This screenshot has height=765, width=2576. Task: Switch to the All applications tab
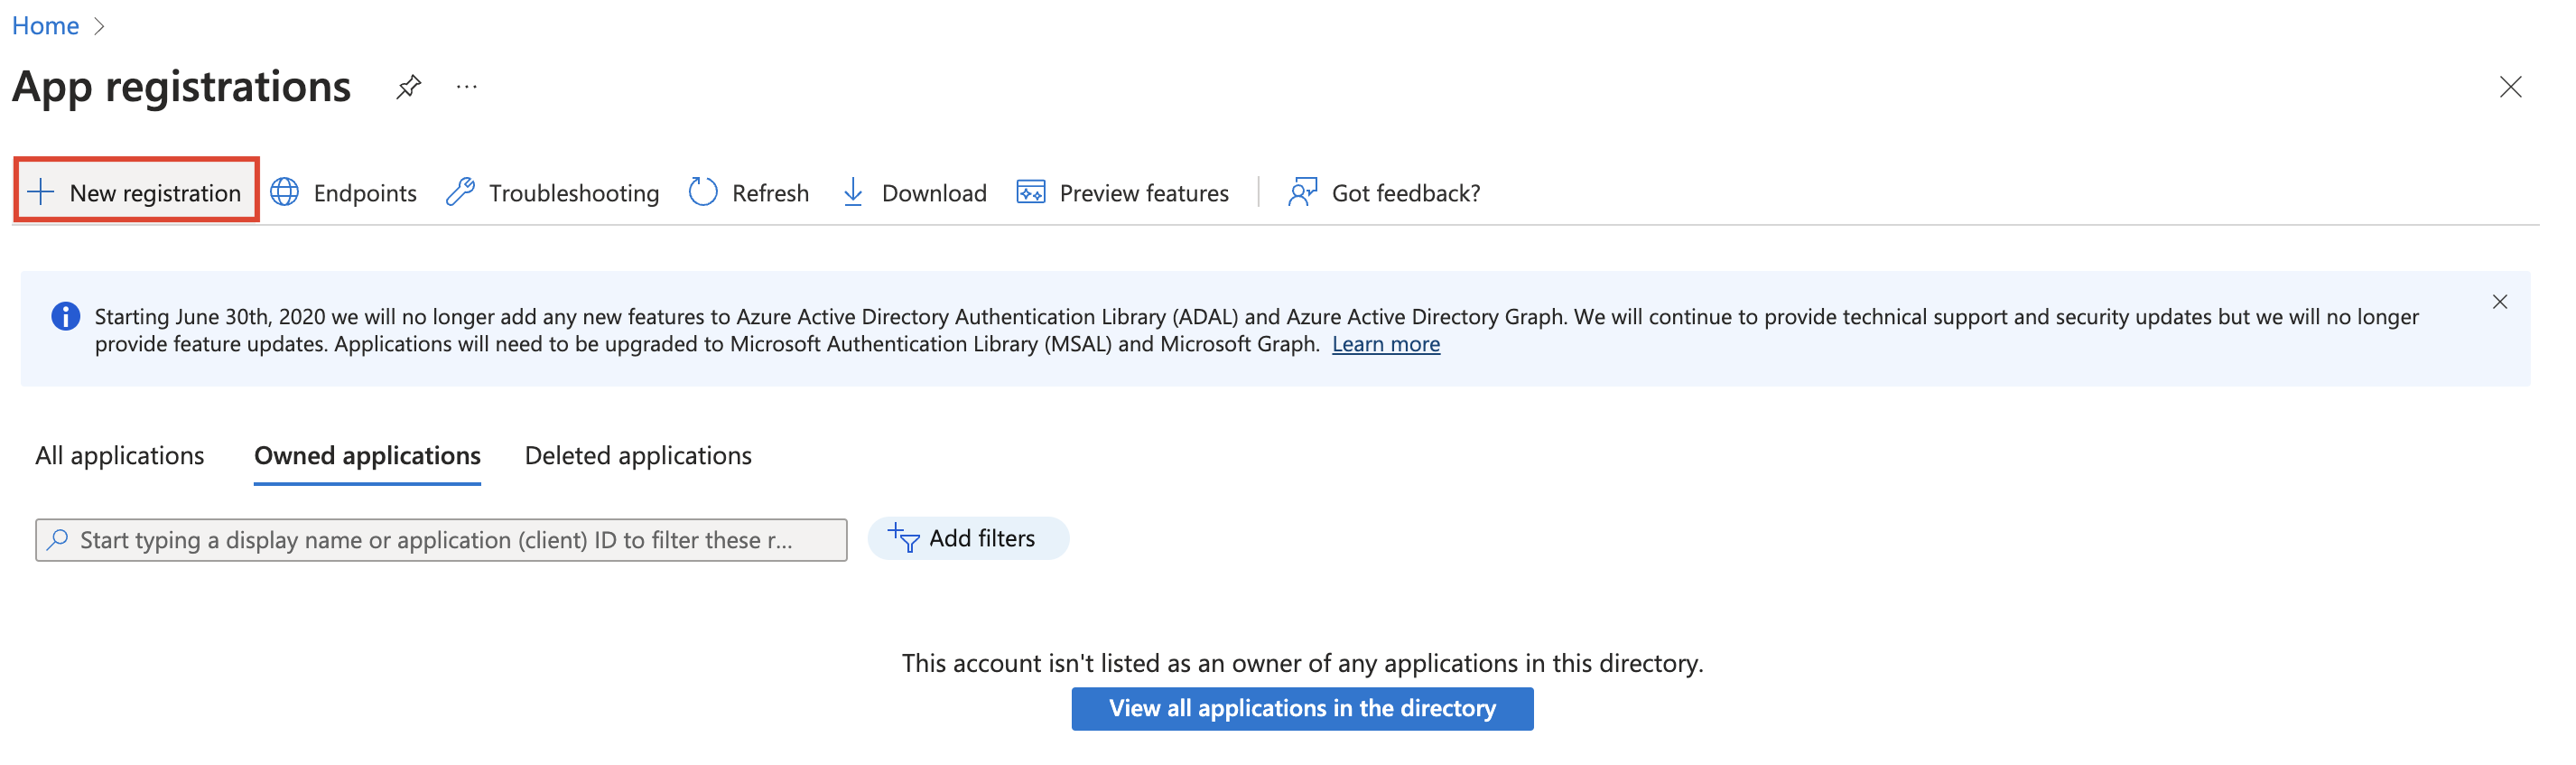pyautogui.click(x=120, y=456)
